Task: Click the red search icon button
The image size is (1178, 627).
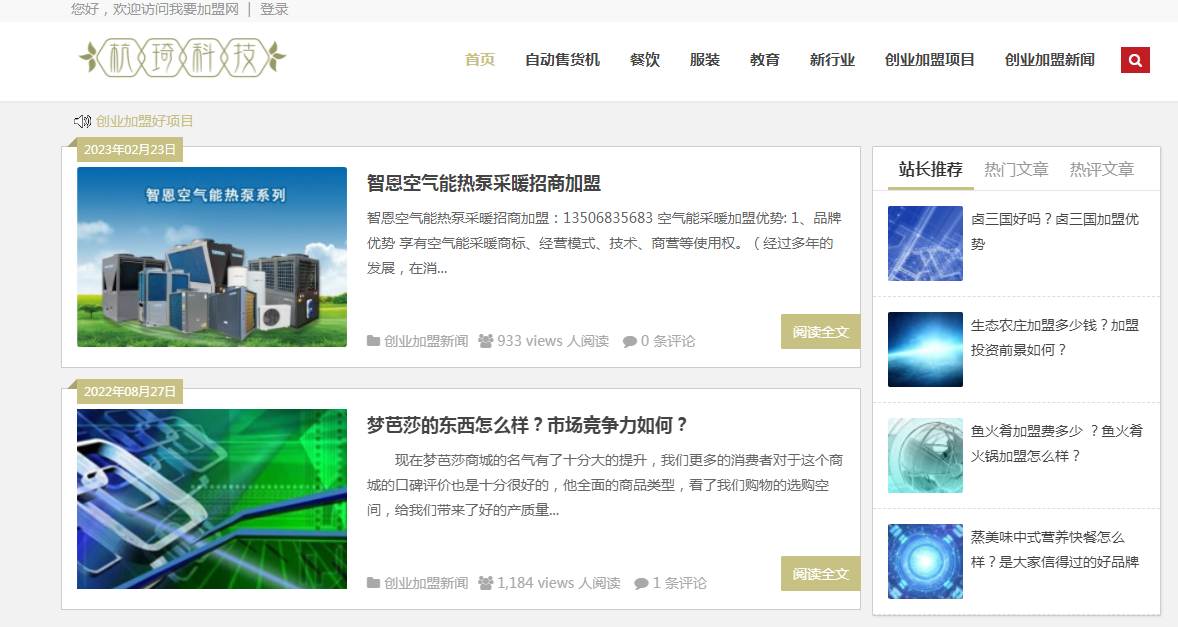Action: (1135, 60)
